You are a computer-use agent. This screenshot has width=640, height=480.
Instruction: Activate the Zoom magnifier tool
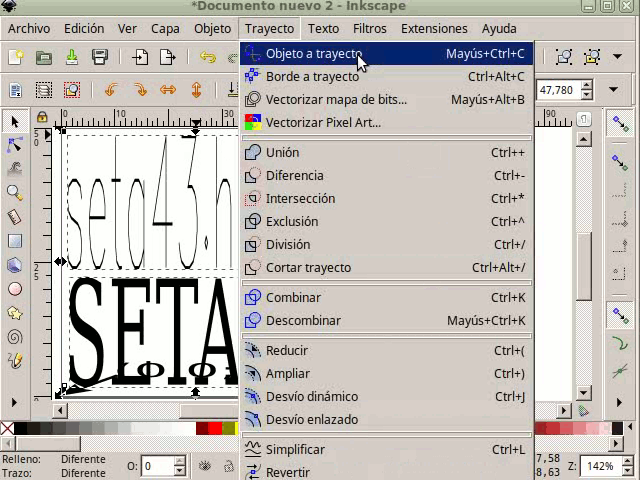(15, 193)
